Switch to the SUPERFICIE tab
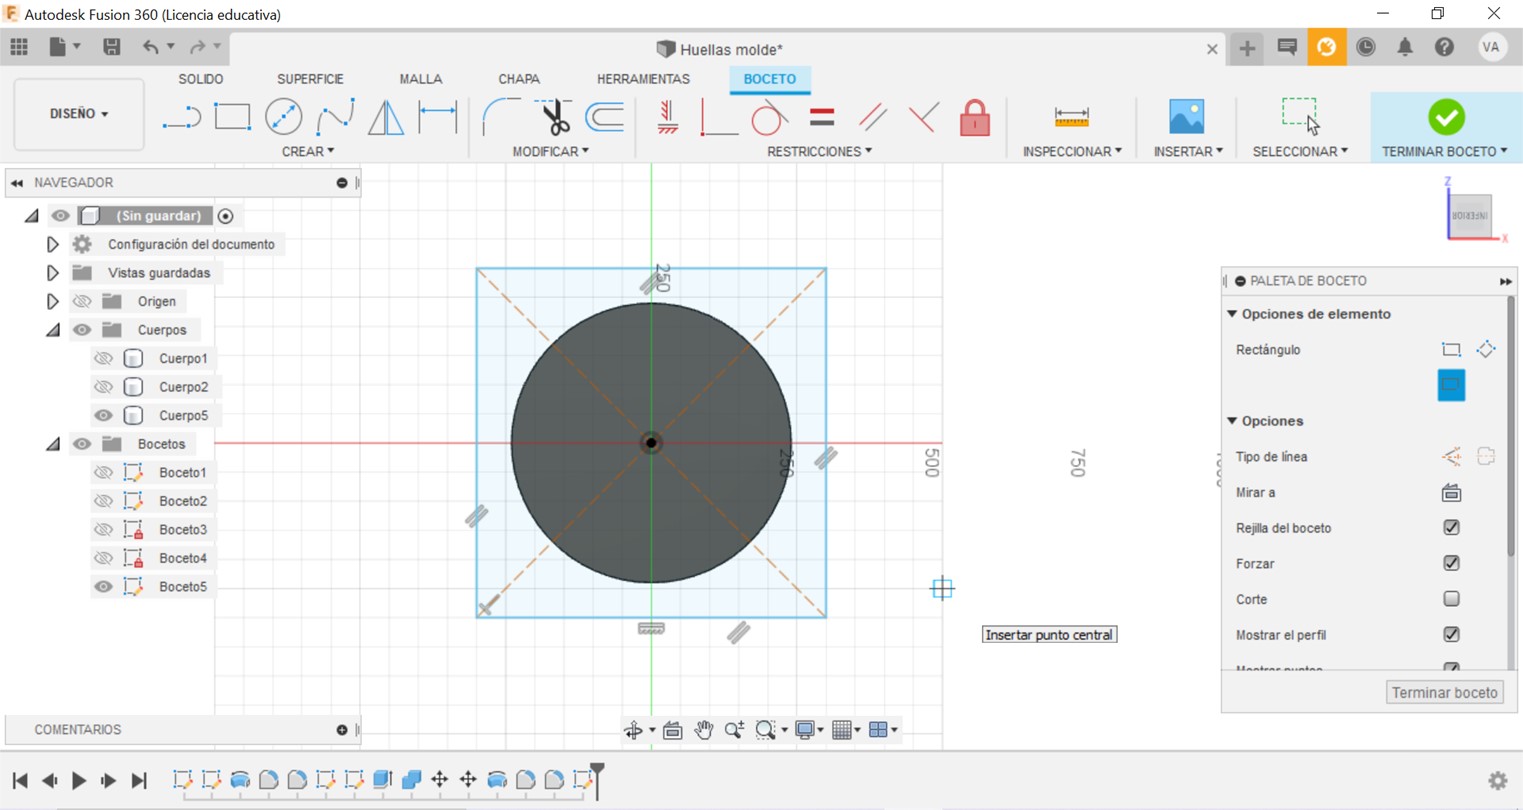 click(310, 79)
